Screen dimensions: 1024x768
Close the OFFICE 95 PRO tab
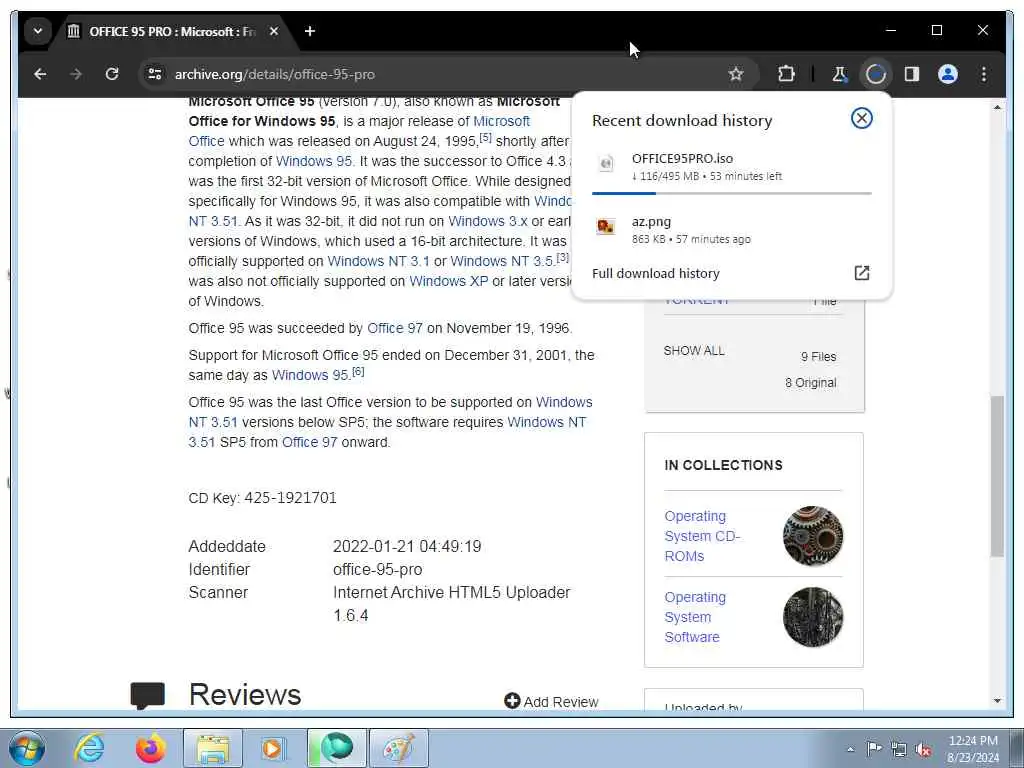274,31
